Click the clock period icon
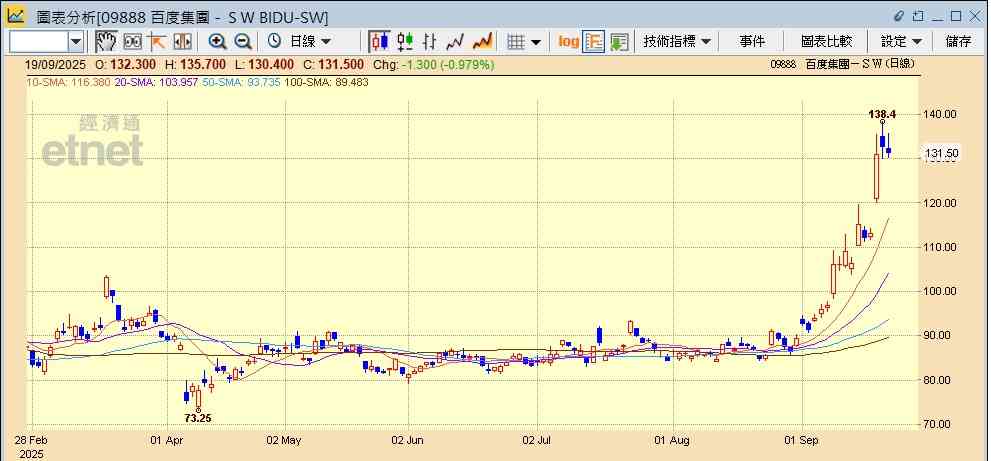 pyautogui.click(x=274, y=42)
